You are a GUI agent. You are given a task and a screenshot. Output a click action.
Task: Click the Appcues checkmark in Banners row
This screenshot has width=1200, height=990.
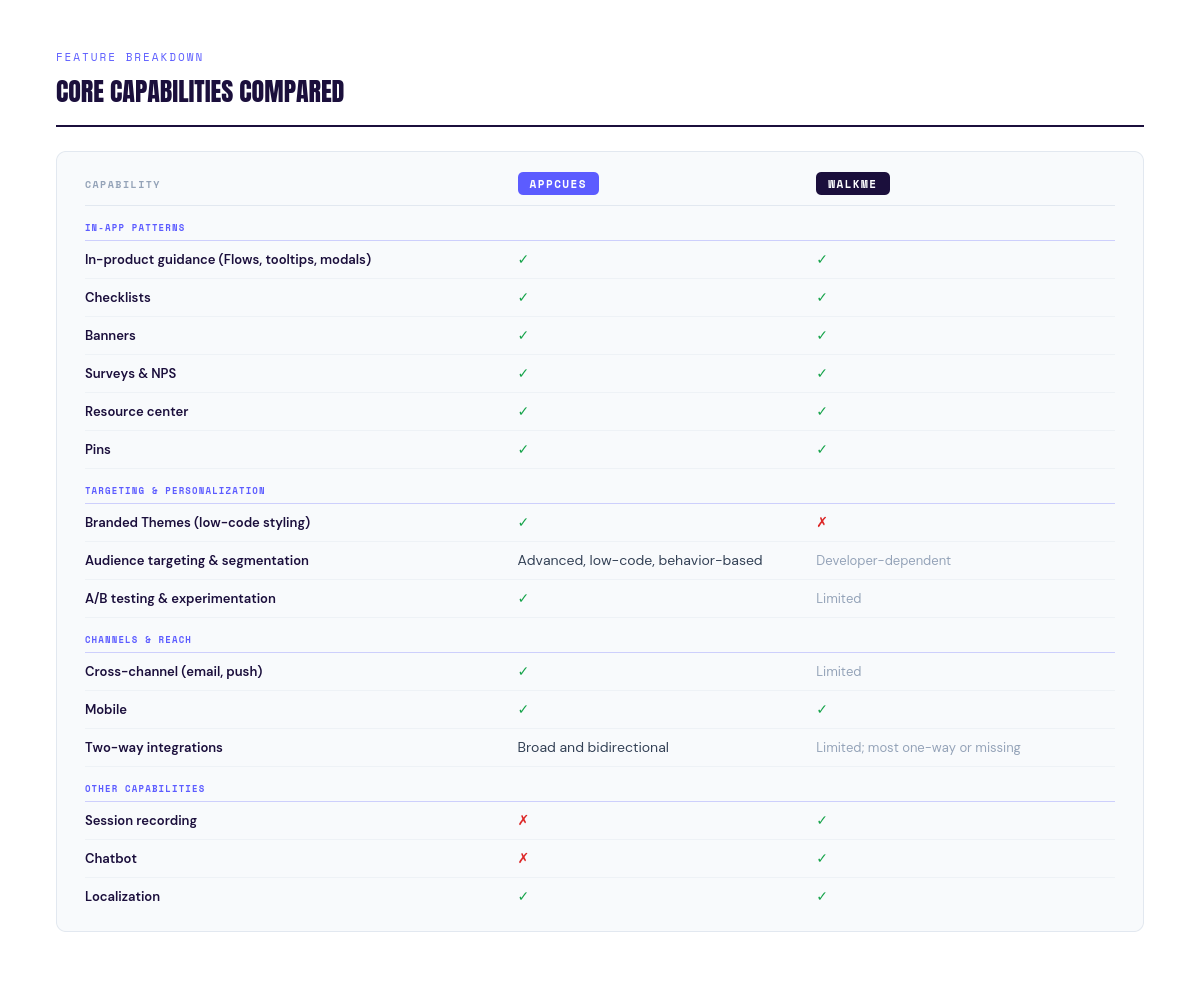(523, 336)
